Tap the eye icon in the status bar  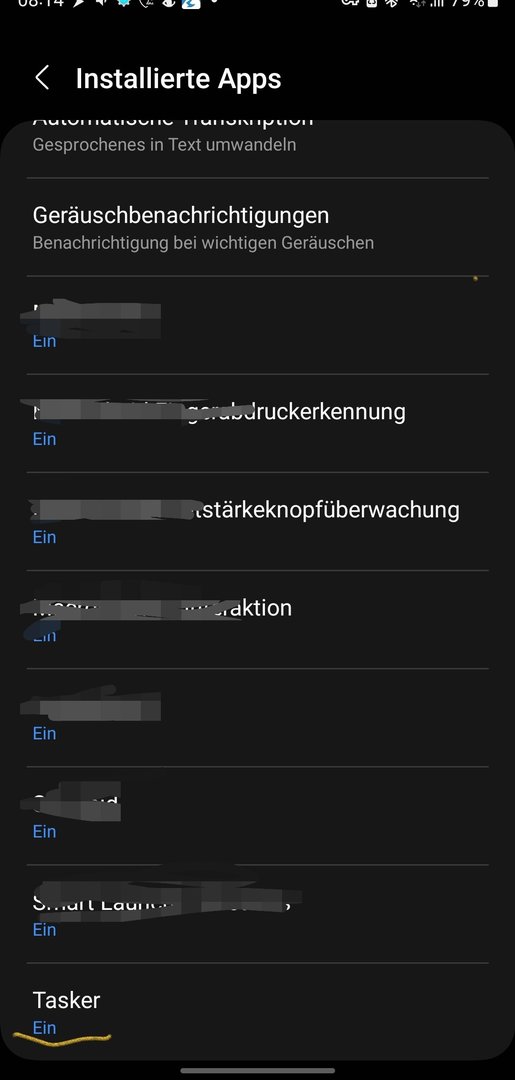(x=169, y=3)
